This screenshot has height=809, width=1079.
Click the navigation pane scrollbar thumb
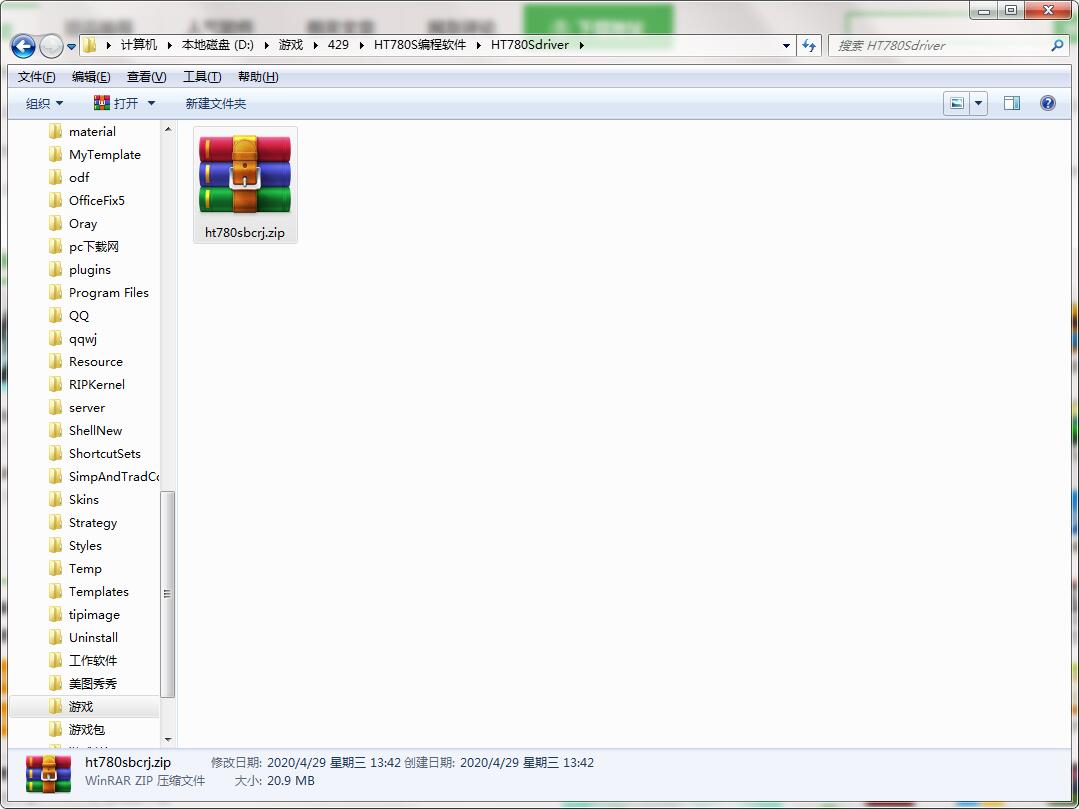(168, 594)
